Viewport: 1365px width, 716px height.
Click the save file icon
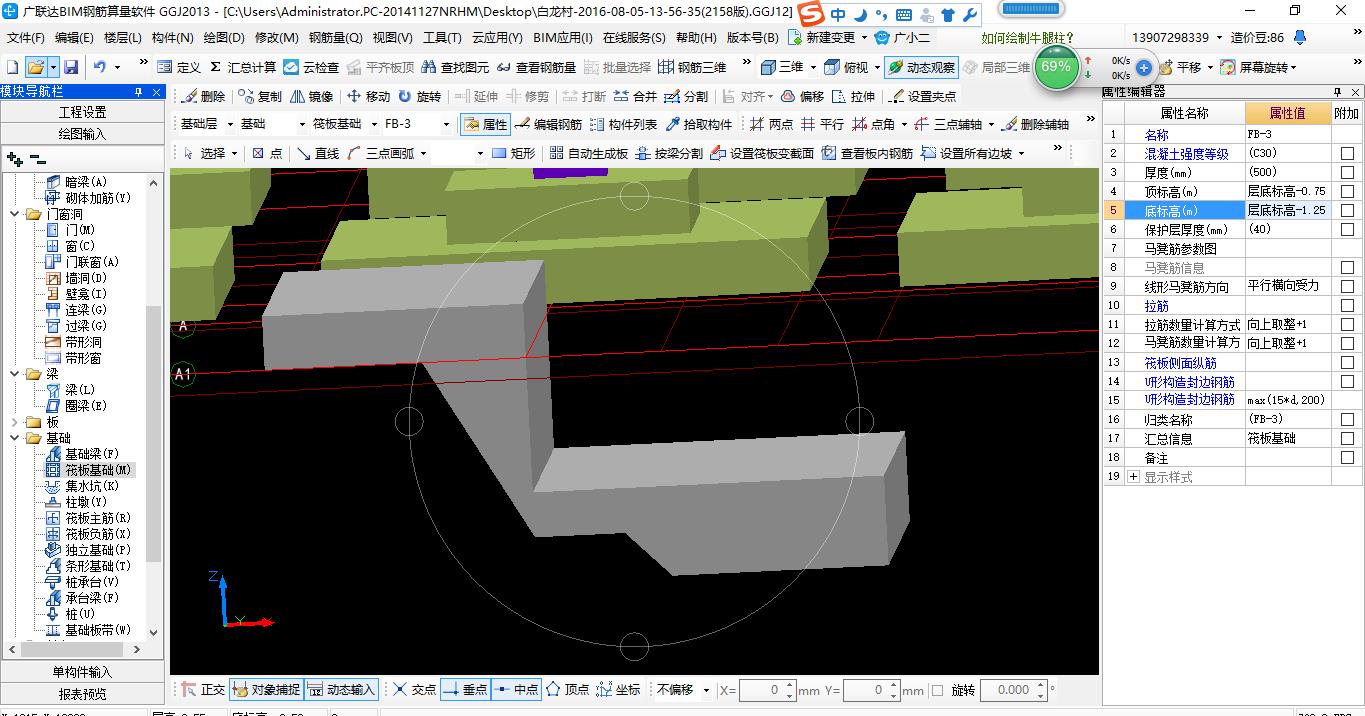[x=71, y=67]
